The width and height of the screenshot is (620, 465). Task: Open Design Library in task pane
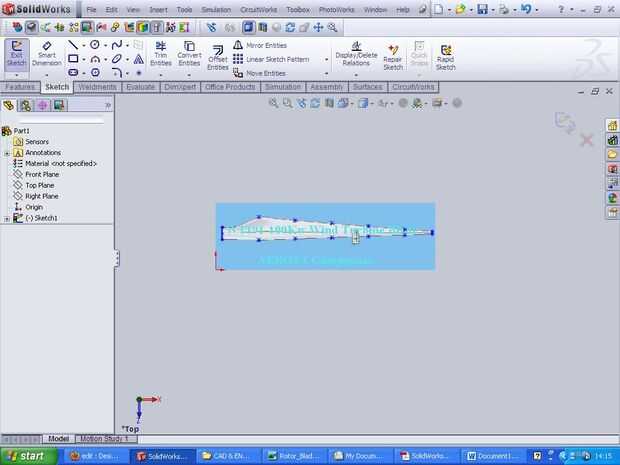click(x=612, y=140)
